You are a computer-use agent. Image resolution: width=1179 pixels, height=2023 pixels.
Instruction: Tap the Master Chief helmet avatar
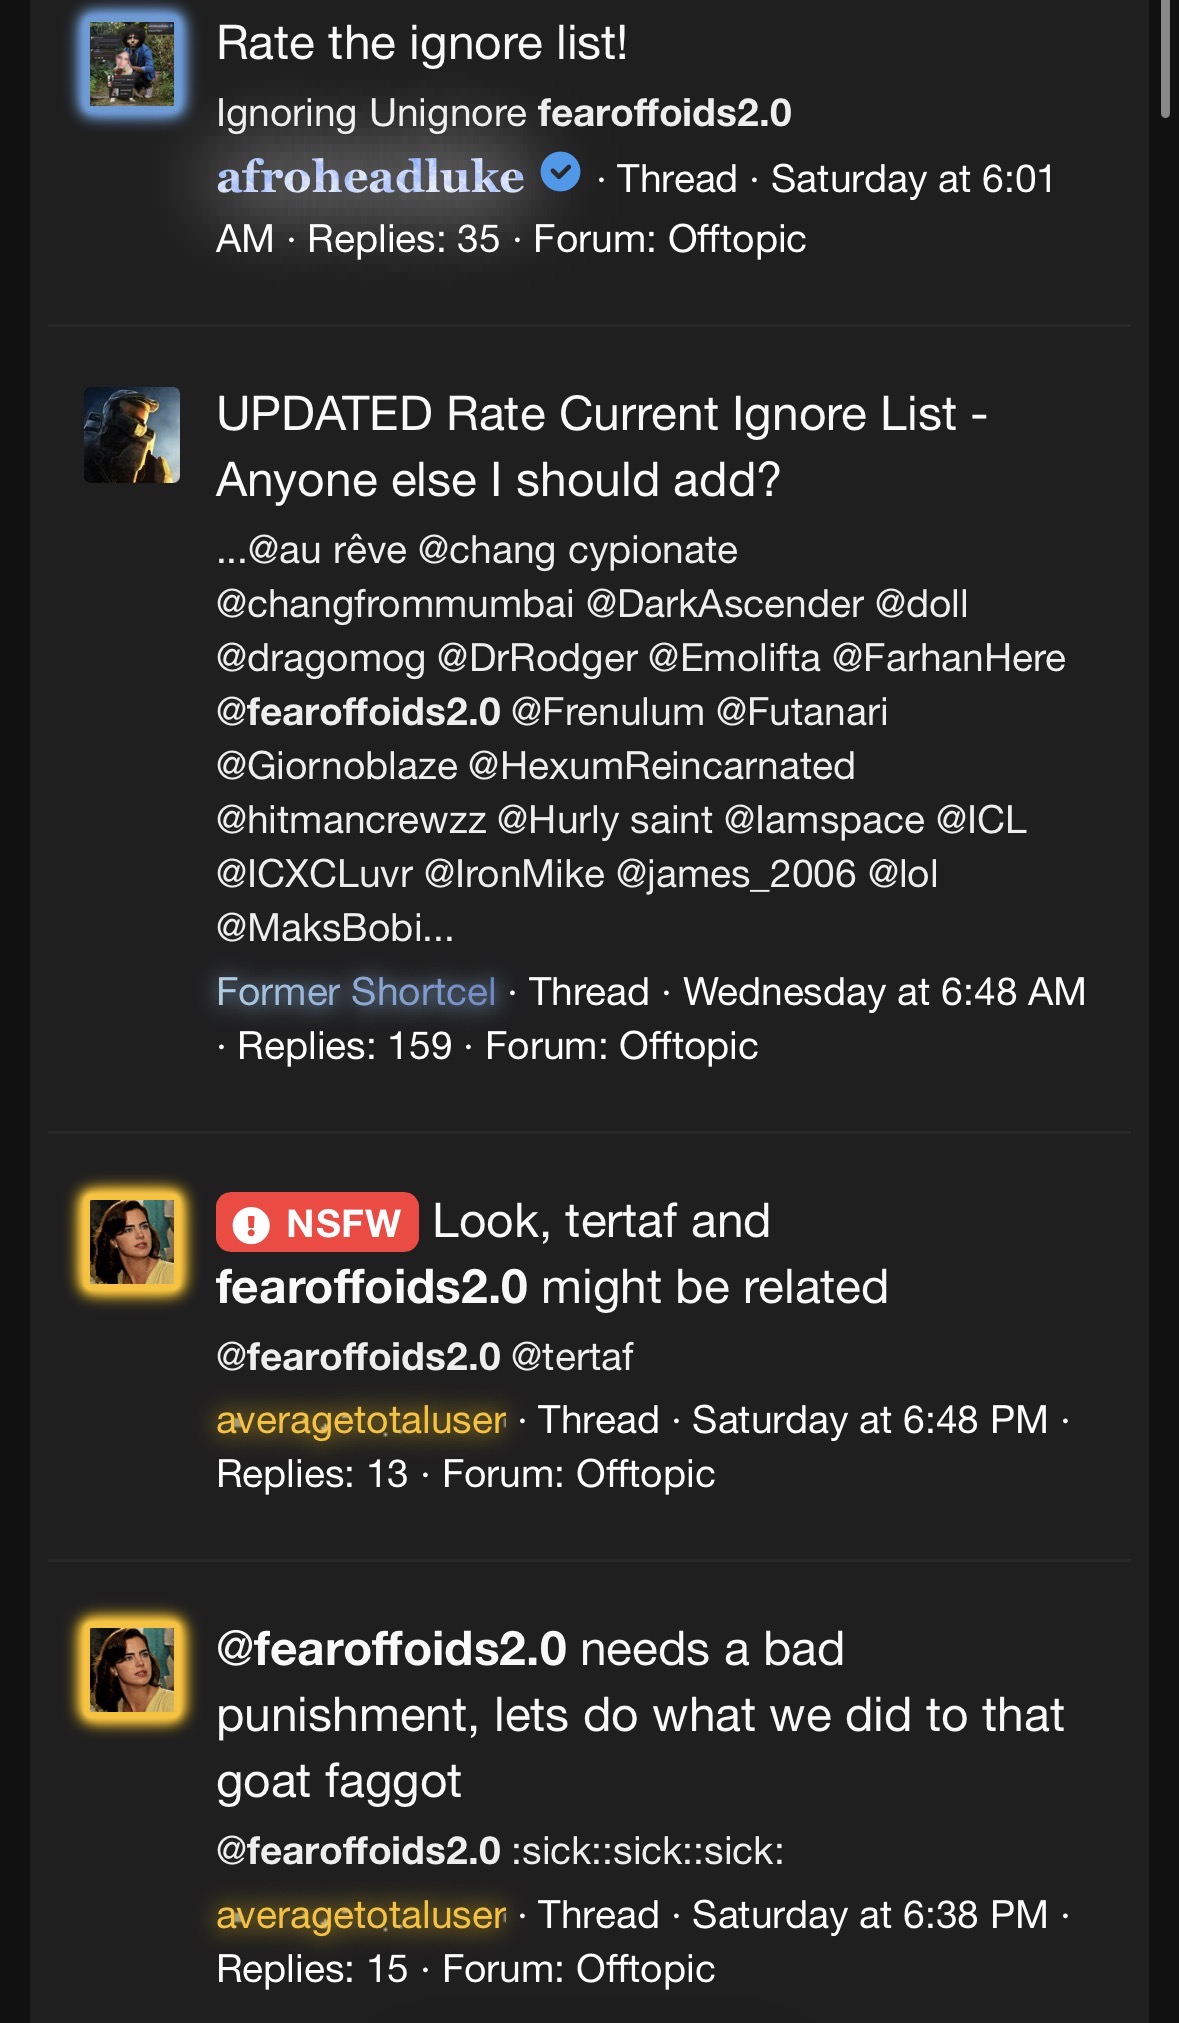pyautogui.click(x=132, y=435)
